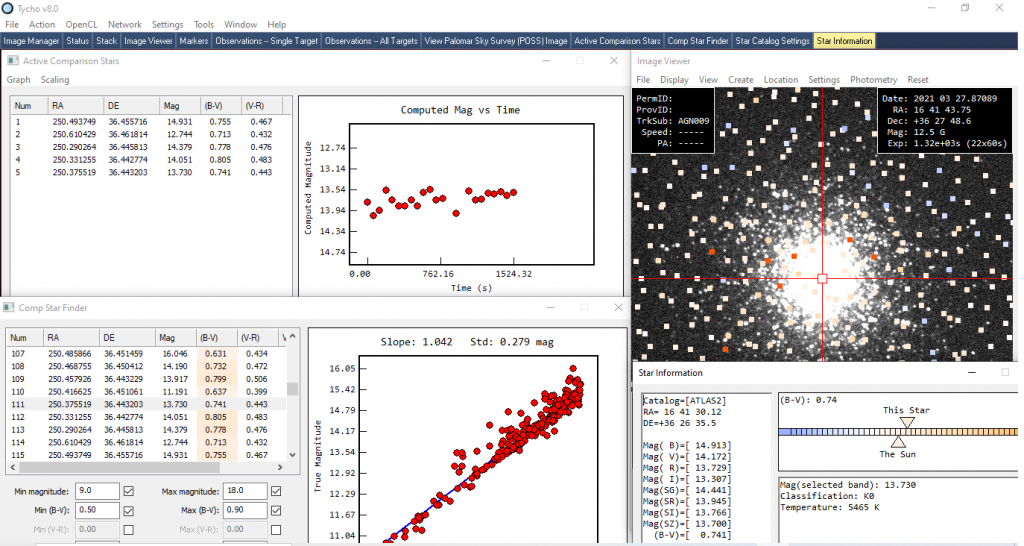
Task: Minimize the Star Information panel
Action: pyautogui.click(x=972, y=372)
